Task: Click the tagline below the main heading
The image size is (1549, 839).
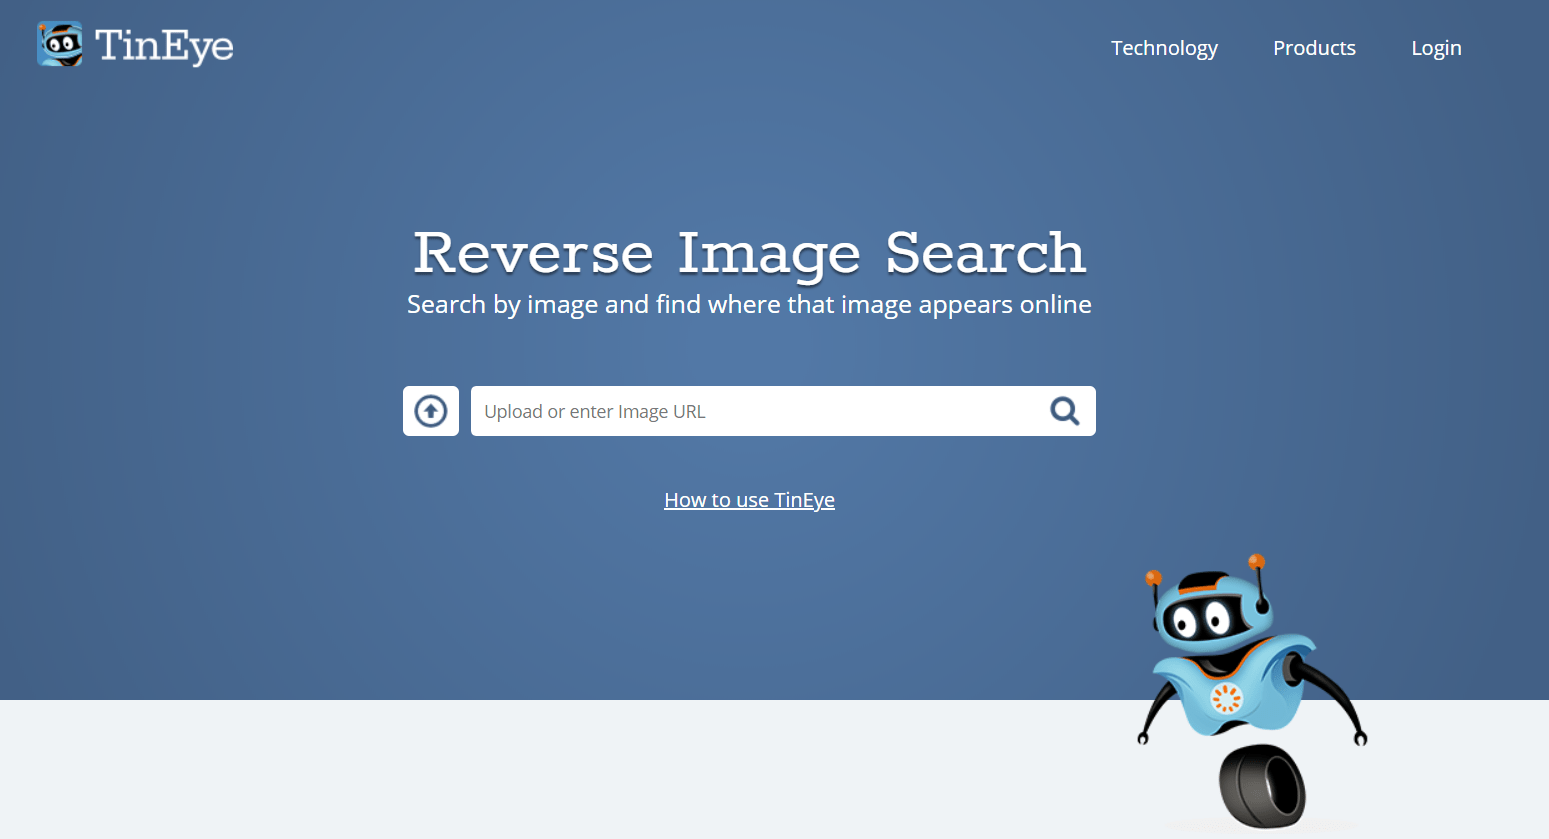Action: tap(749, 303)
